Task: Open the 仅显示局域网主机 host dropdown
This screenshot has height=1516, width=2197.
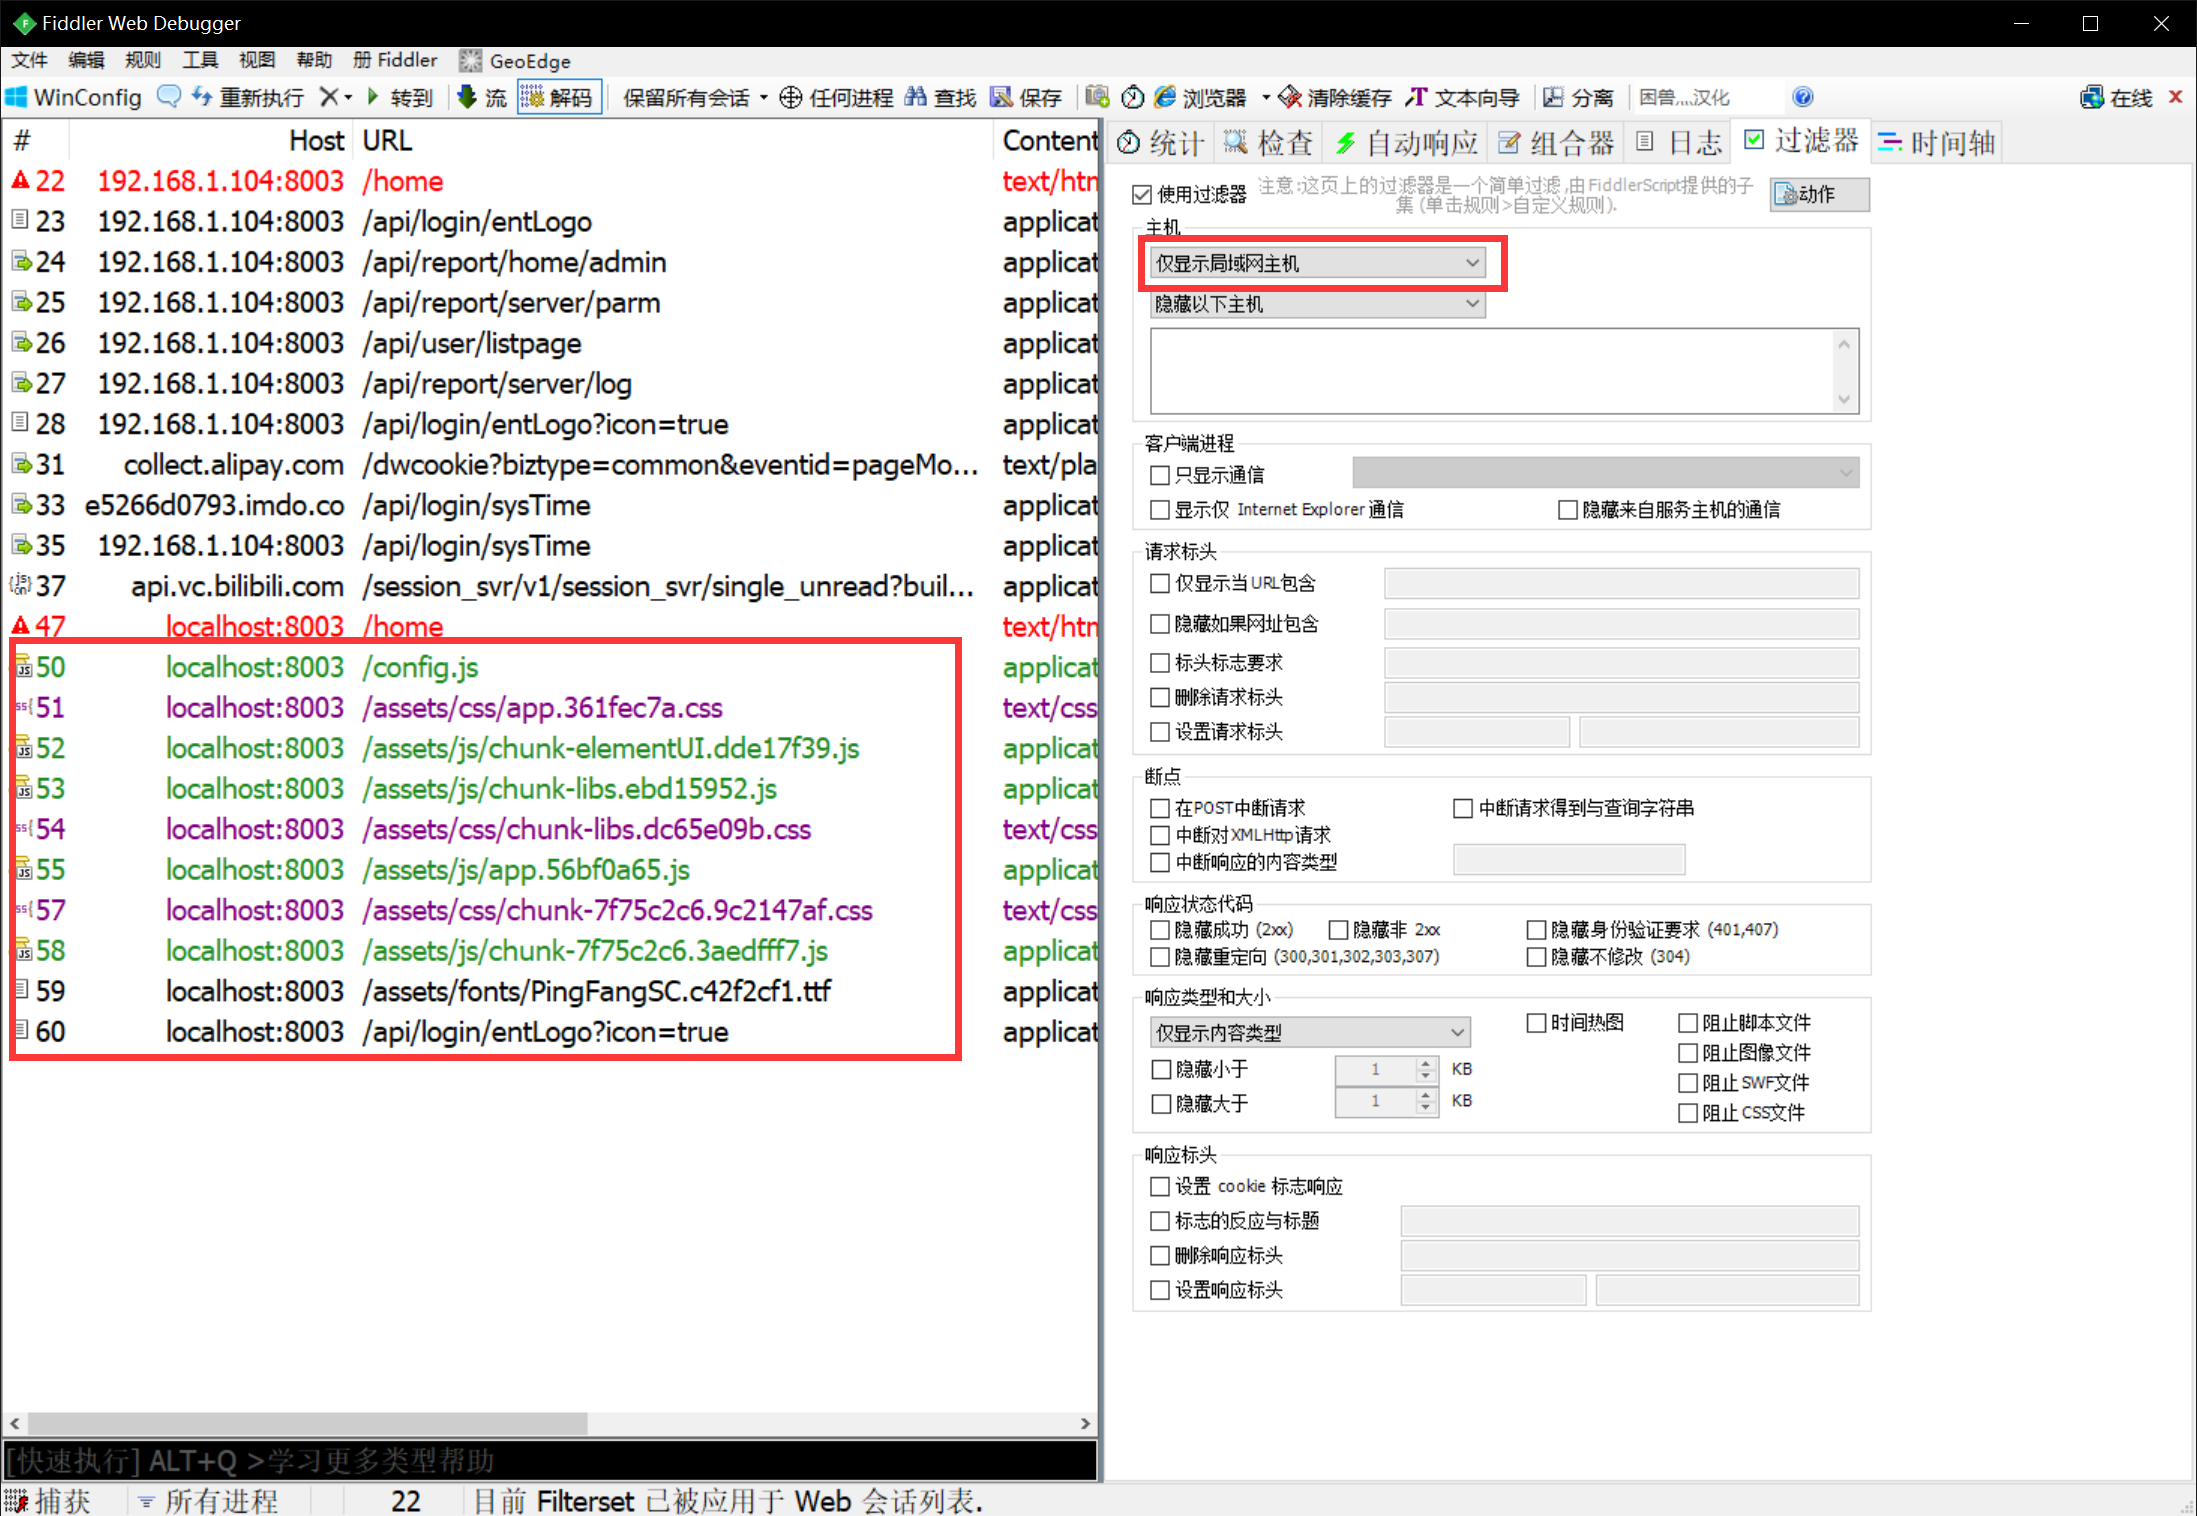Action: 1316,263
